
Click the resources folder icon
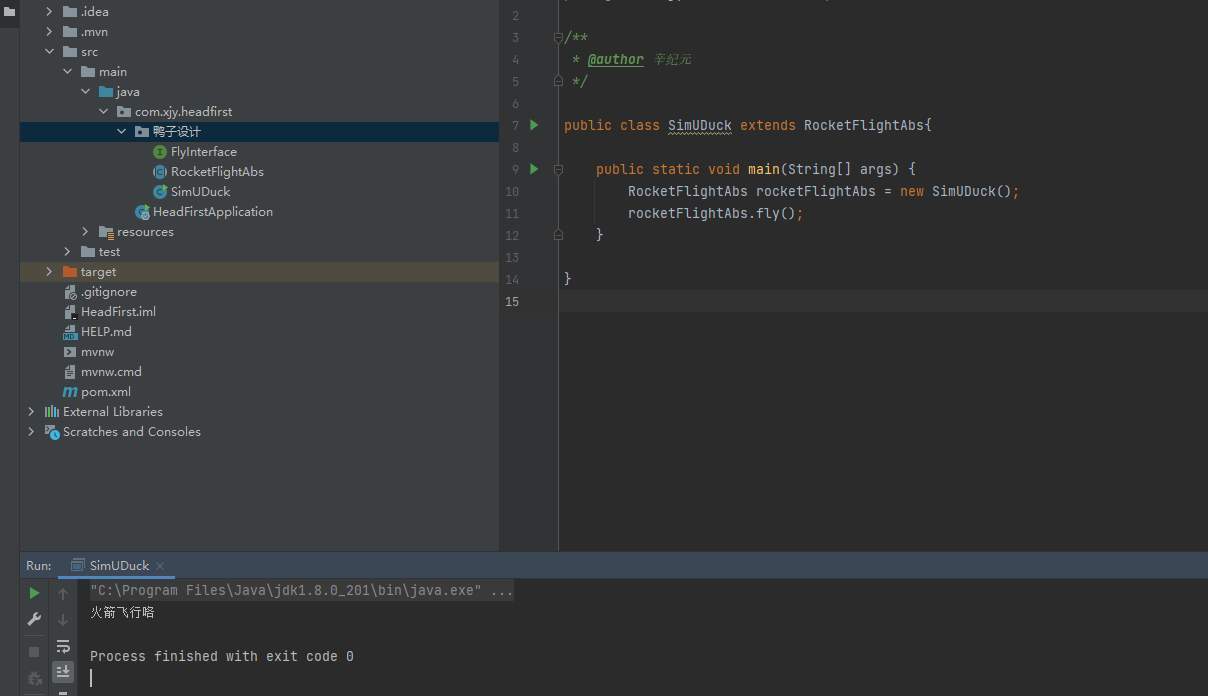pos(106,232)
